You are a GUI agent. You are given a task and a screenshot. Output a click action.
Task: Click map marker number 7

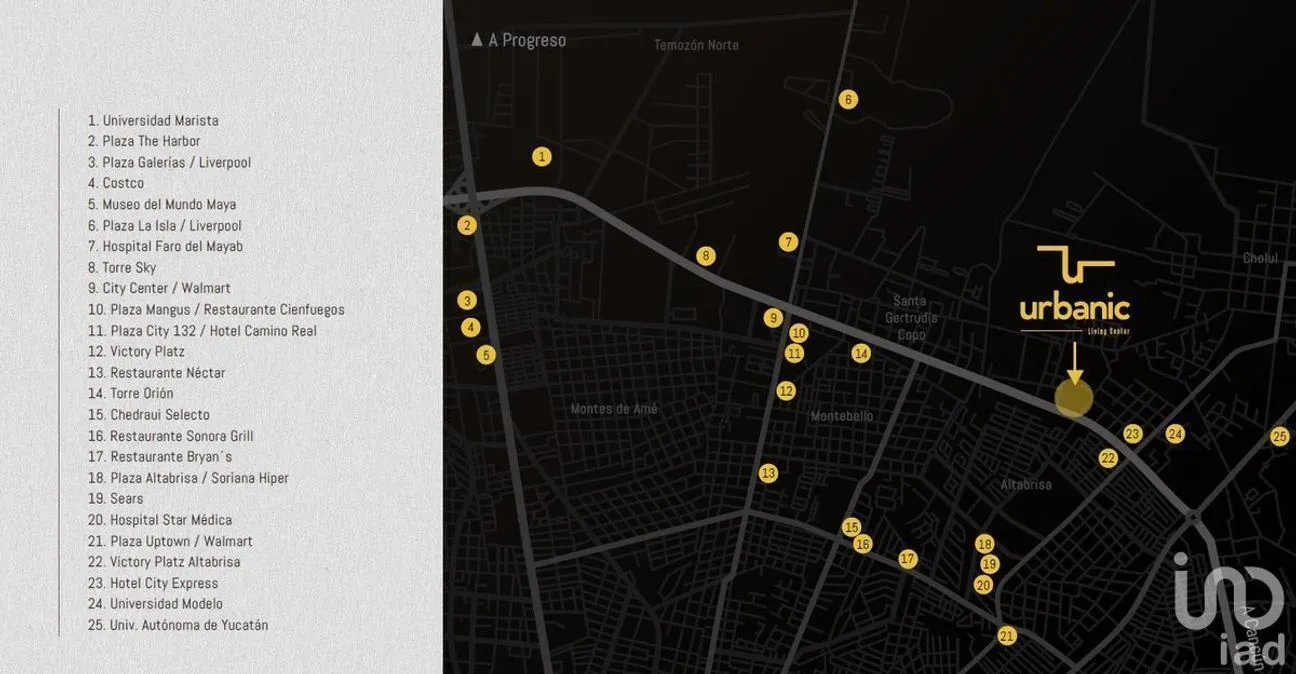[788, 242]
